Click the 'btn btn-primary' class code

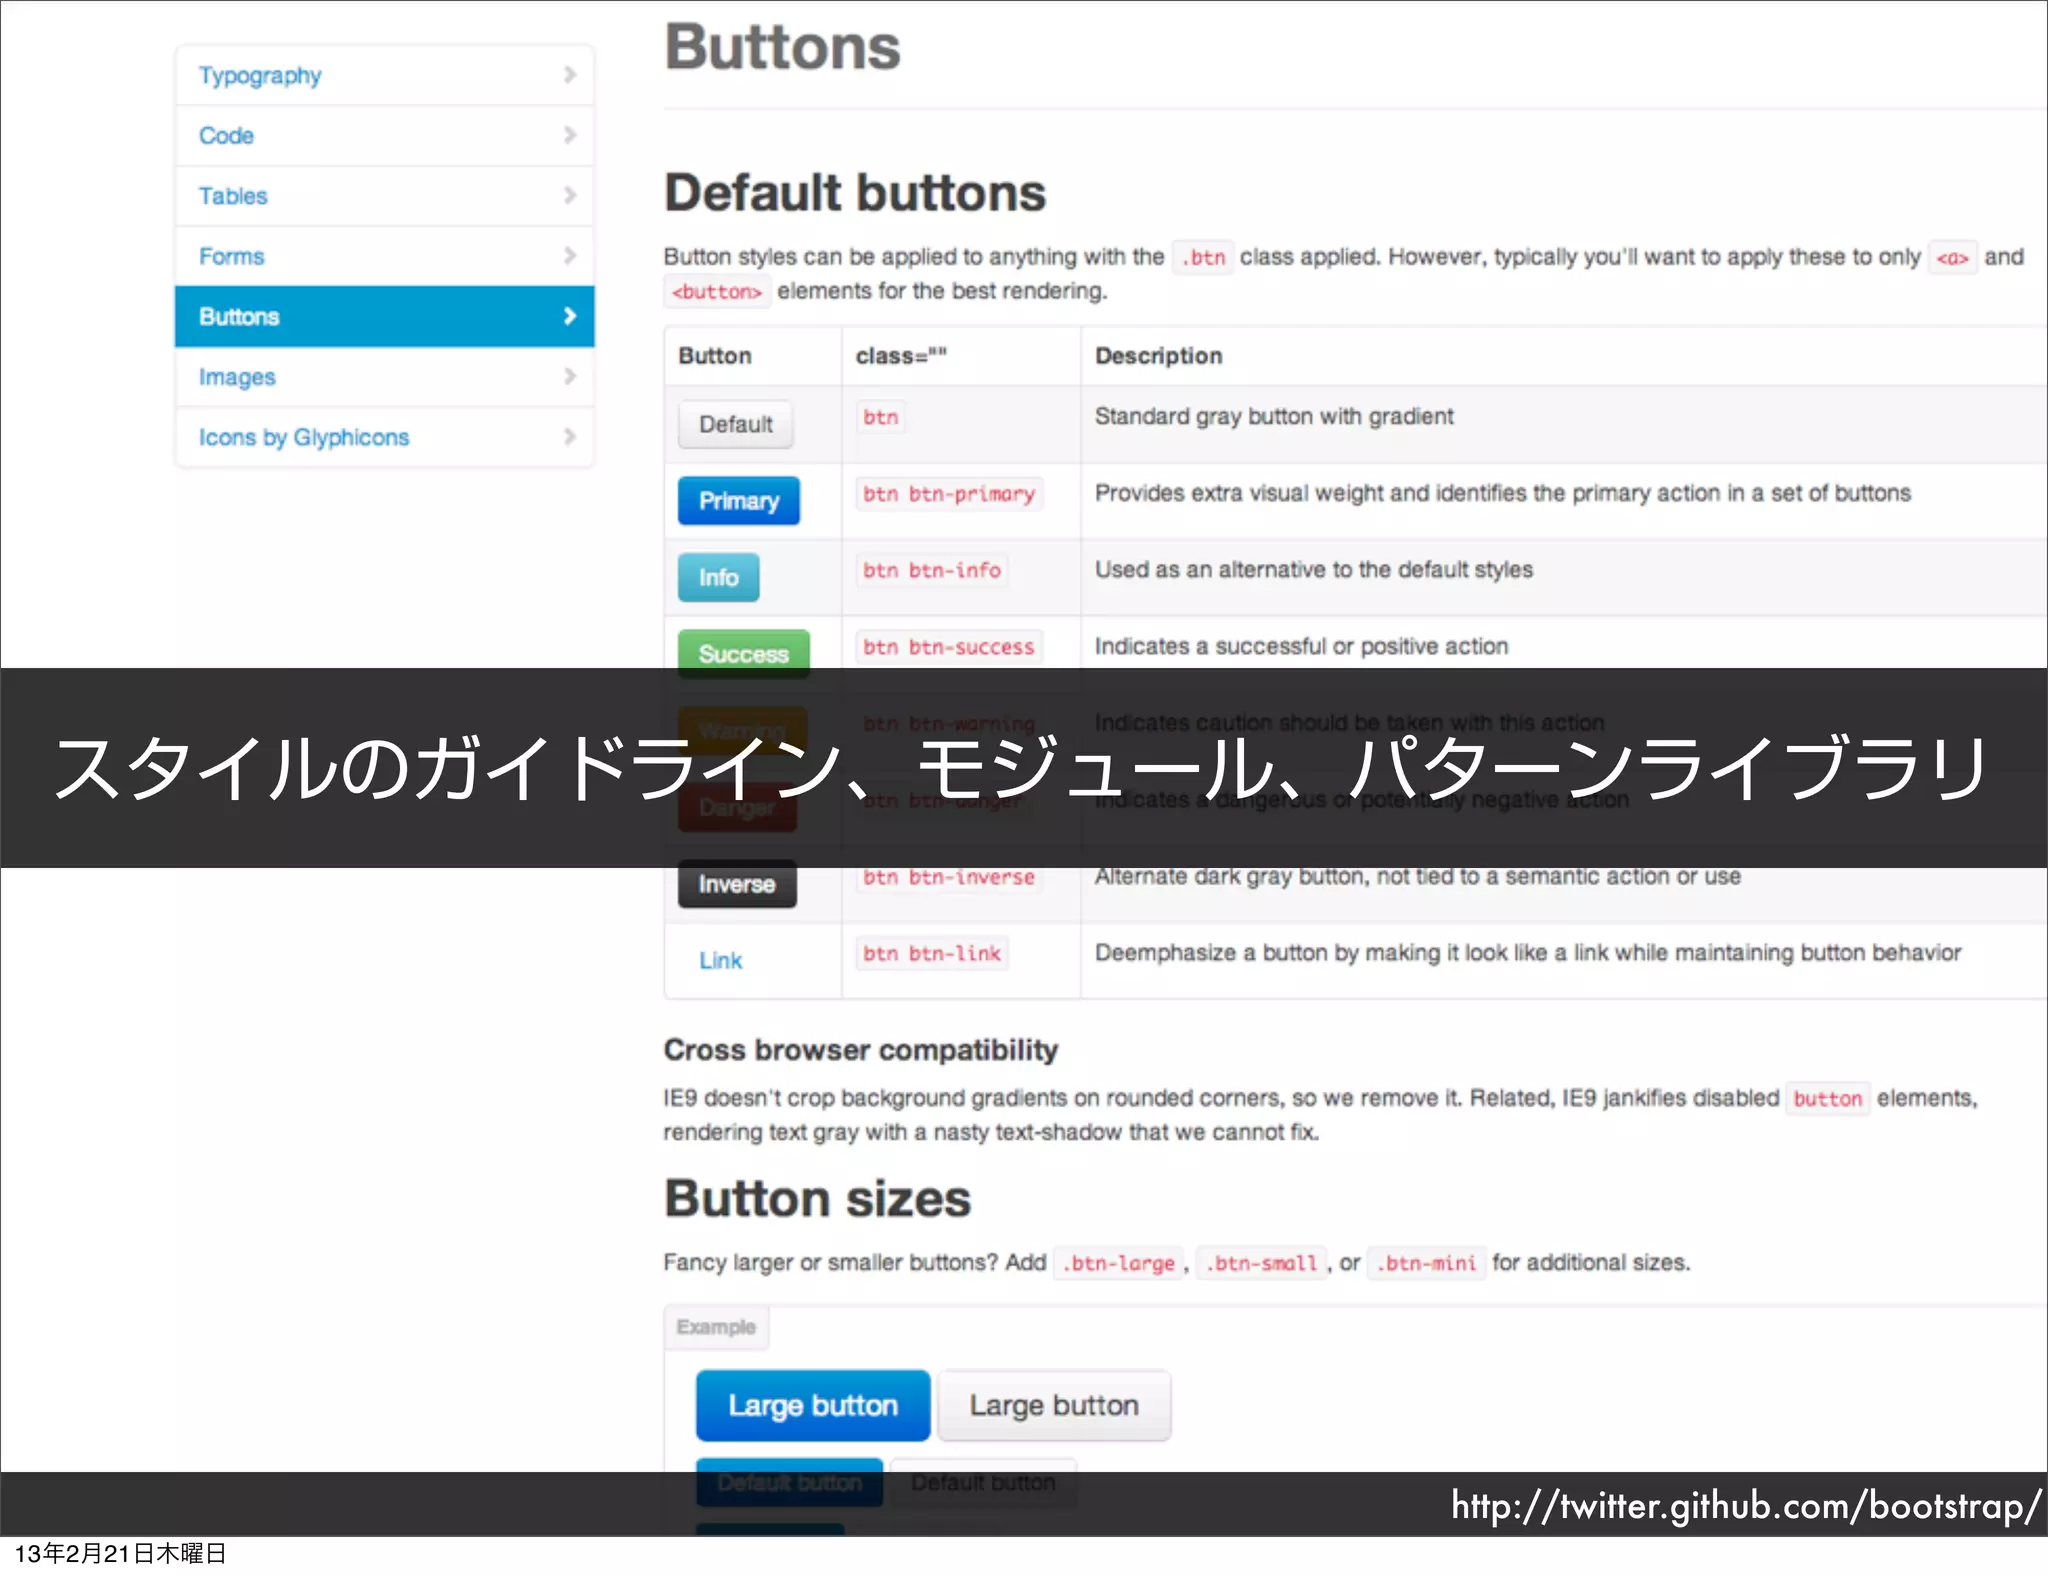point(949,494)
